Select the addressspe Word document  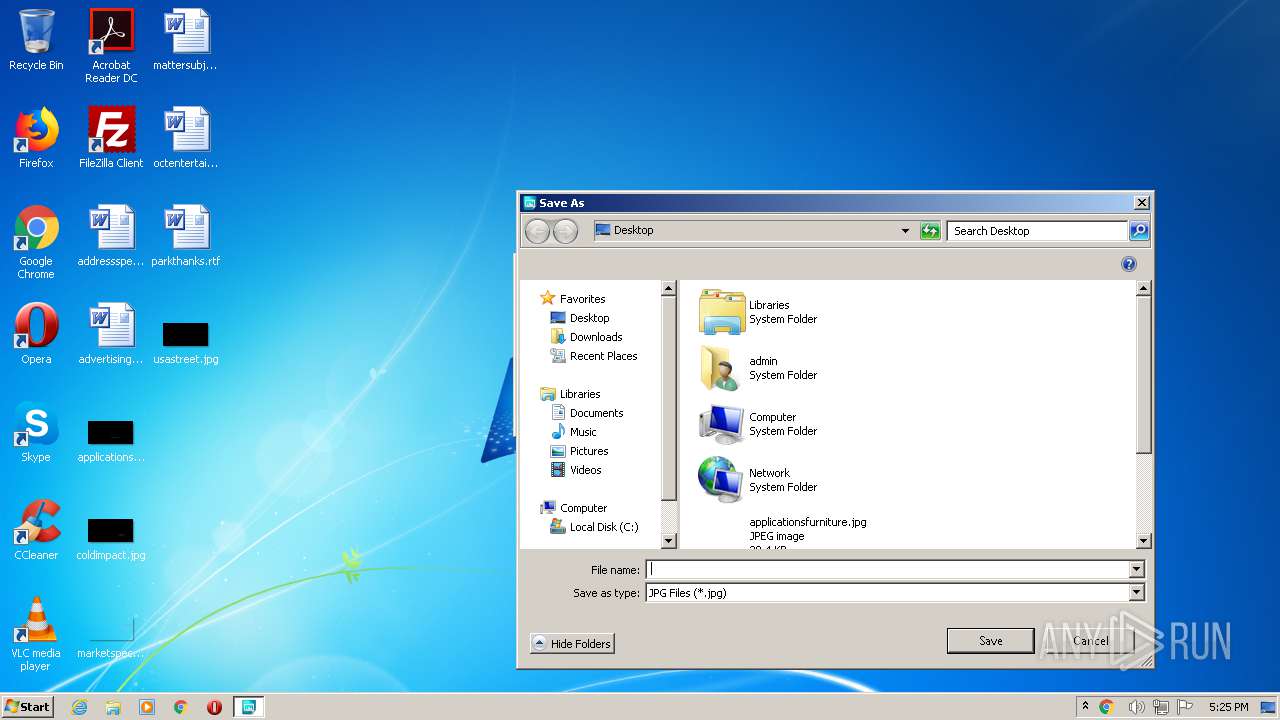[111, 236]
